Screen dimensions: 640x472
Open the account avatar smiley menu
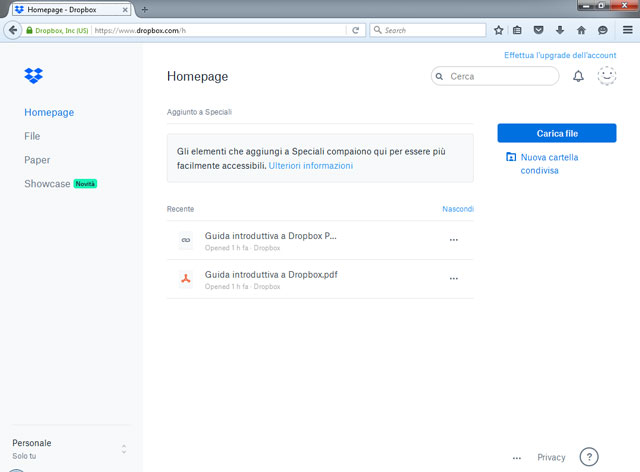tap(607, 76)
